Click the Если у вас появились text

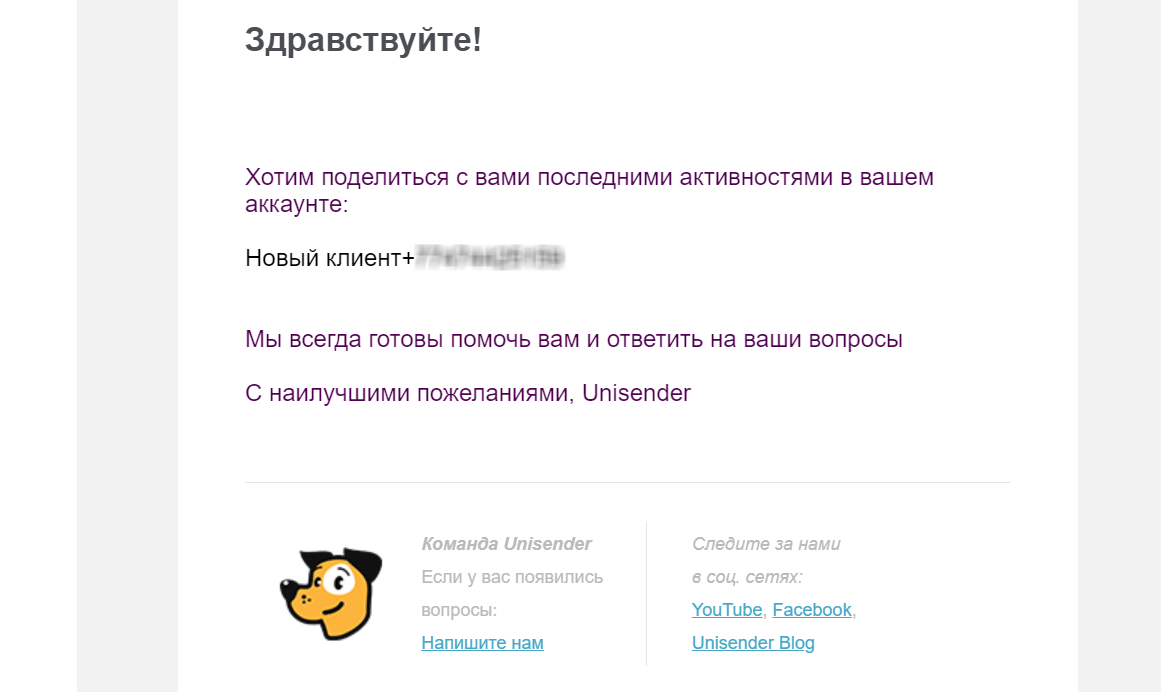pyautogui.click(x=512, y=577)
